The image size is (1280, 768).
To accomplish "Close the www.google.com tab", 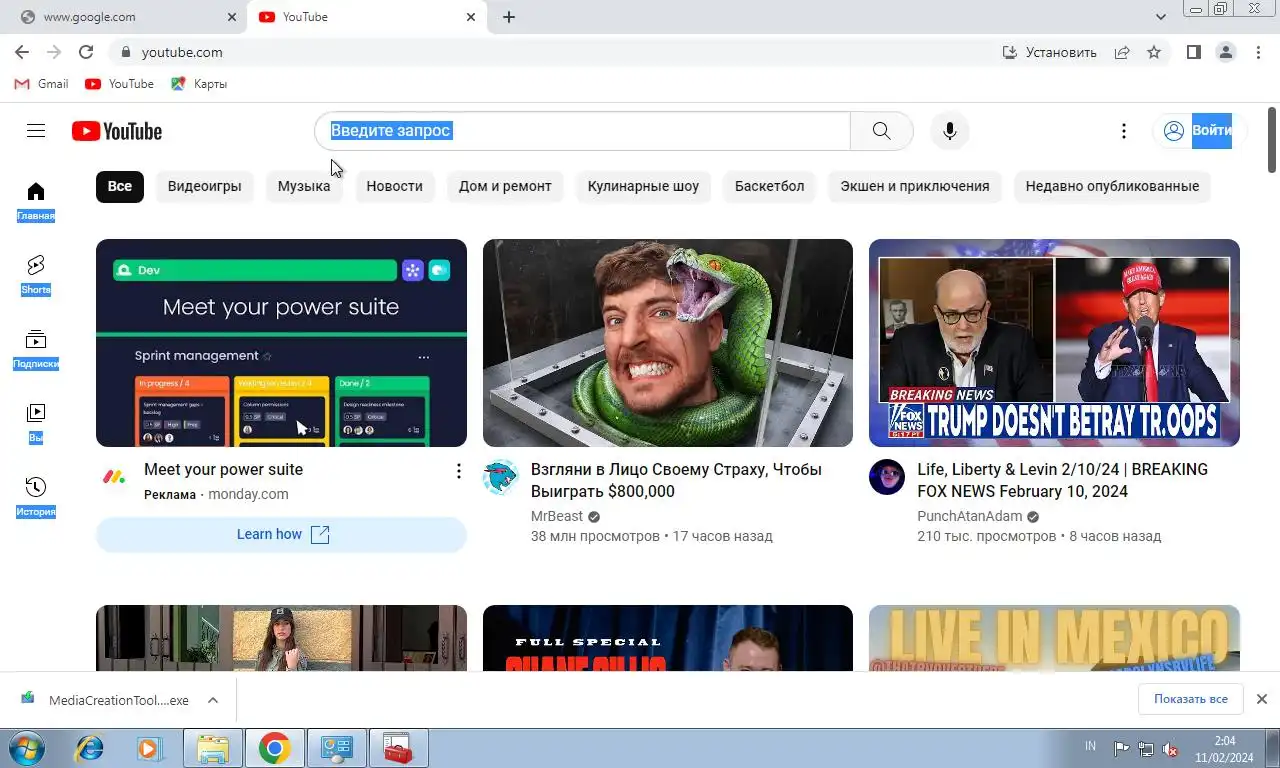I will pos(232,17).
